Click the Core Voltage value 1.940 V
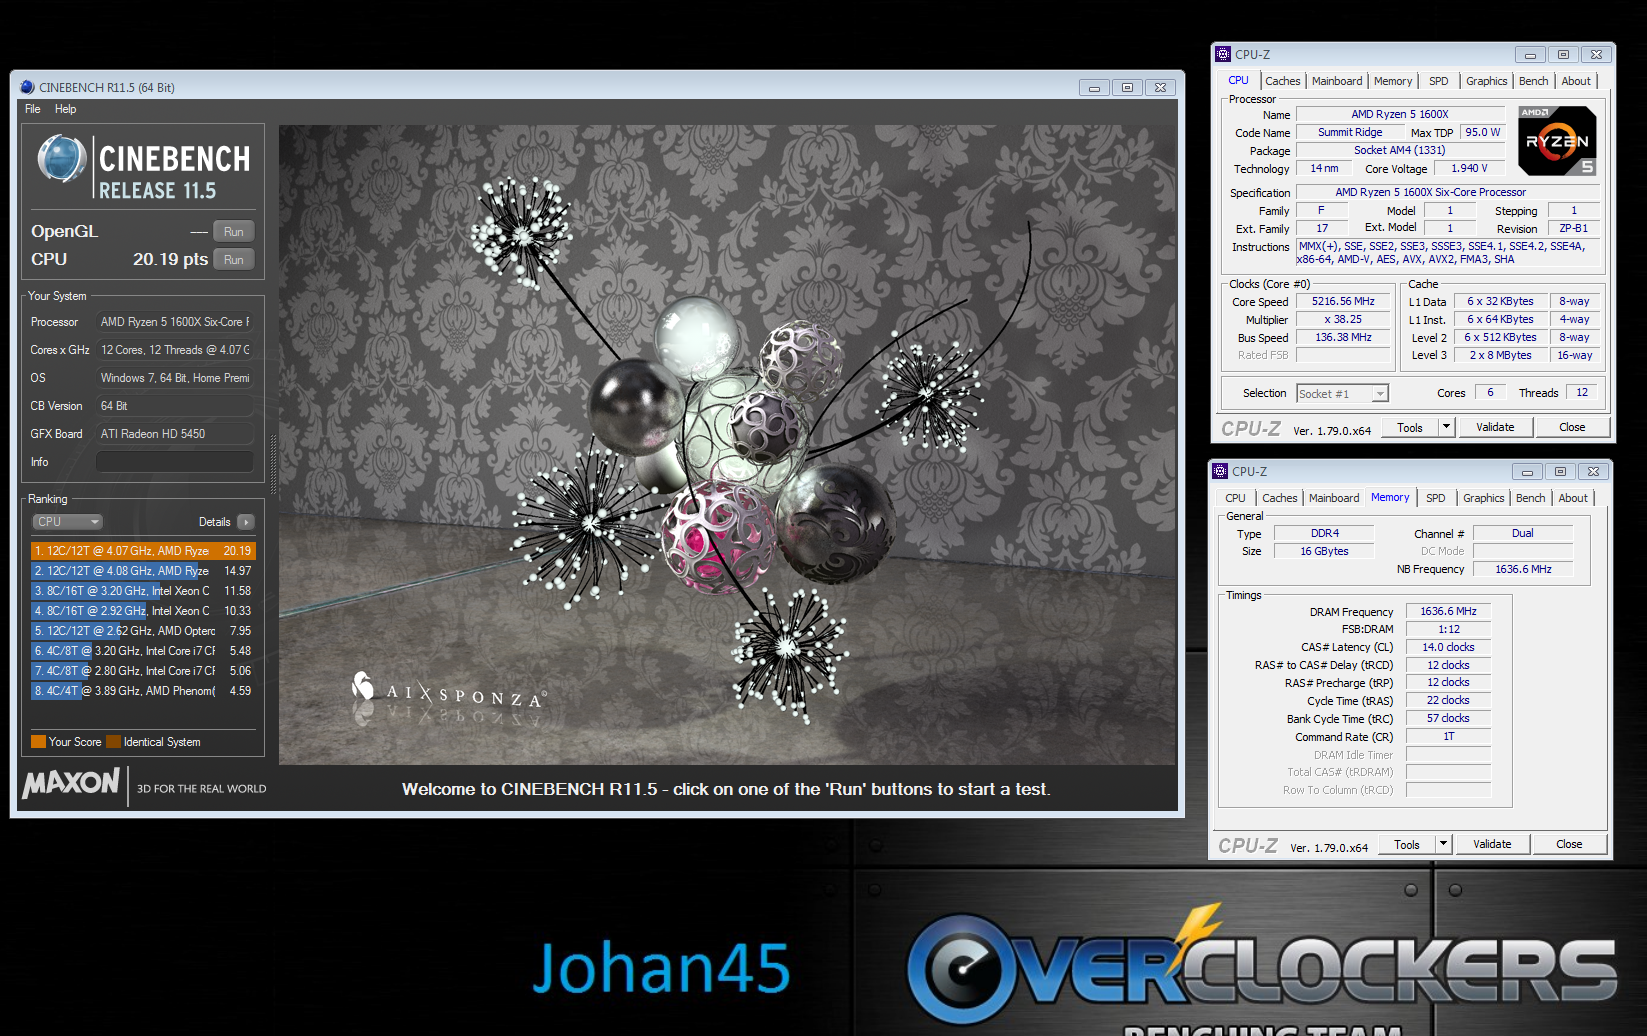Image resolution: width=1647 pixels, height=1036 pixels. pos(1469,168)
